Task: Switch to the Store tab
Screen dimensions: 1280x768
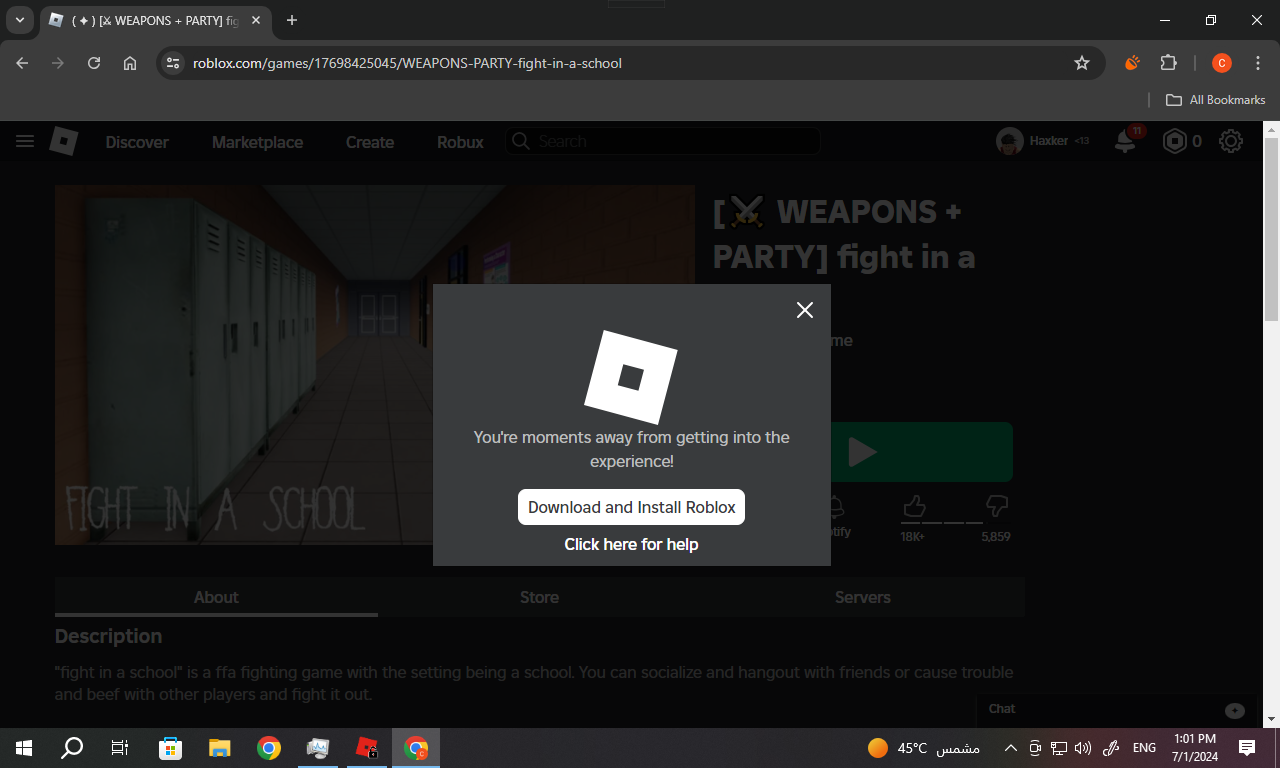Action: 539,597
